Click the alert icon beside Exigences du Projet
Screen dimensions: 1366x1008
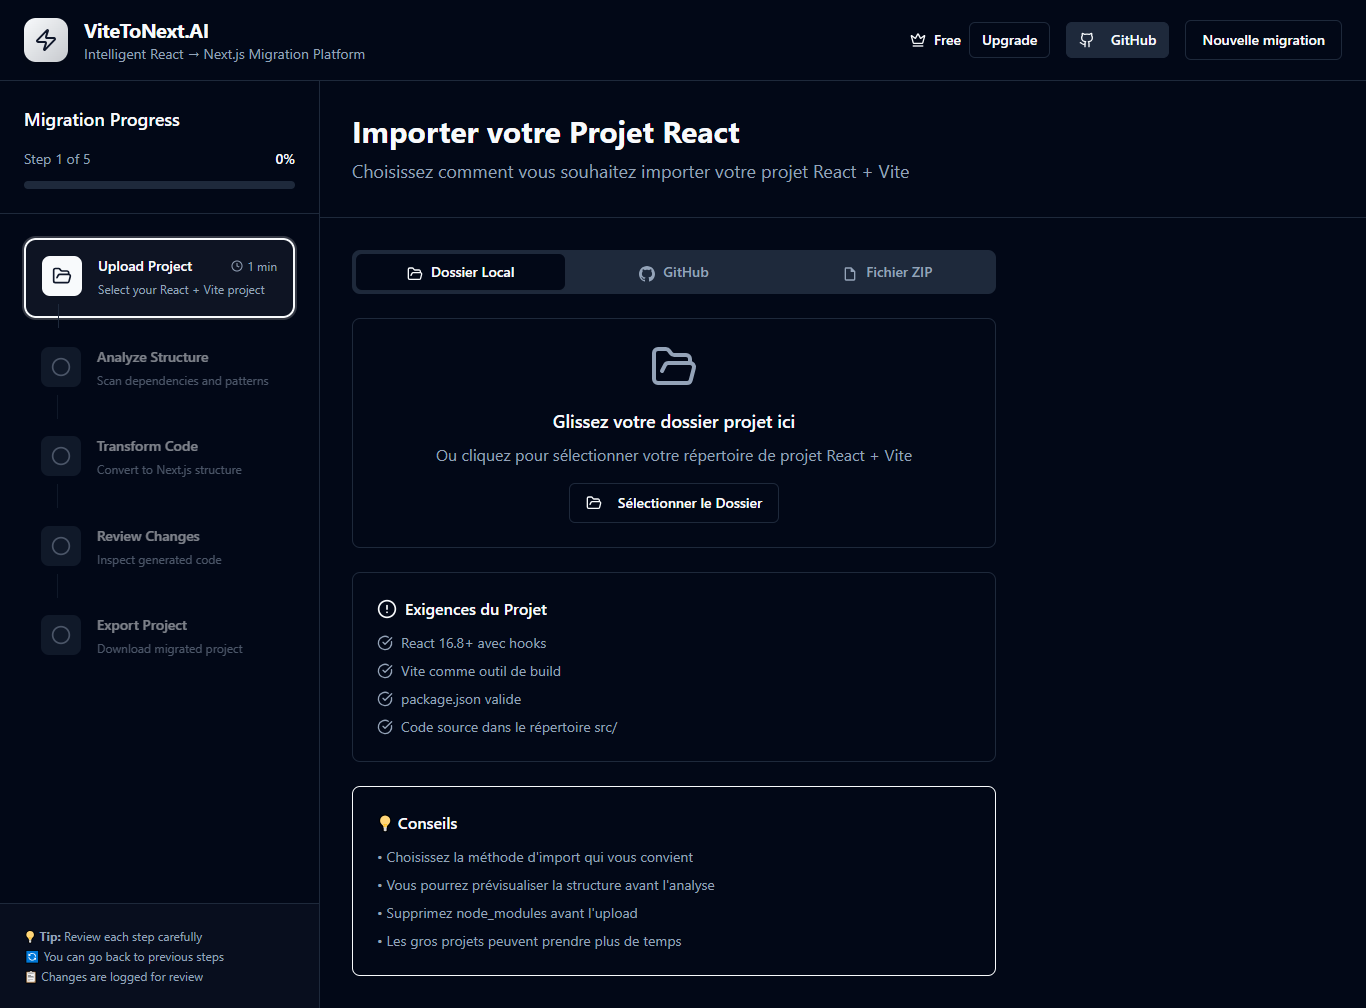[386, 608]
